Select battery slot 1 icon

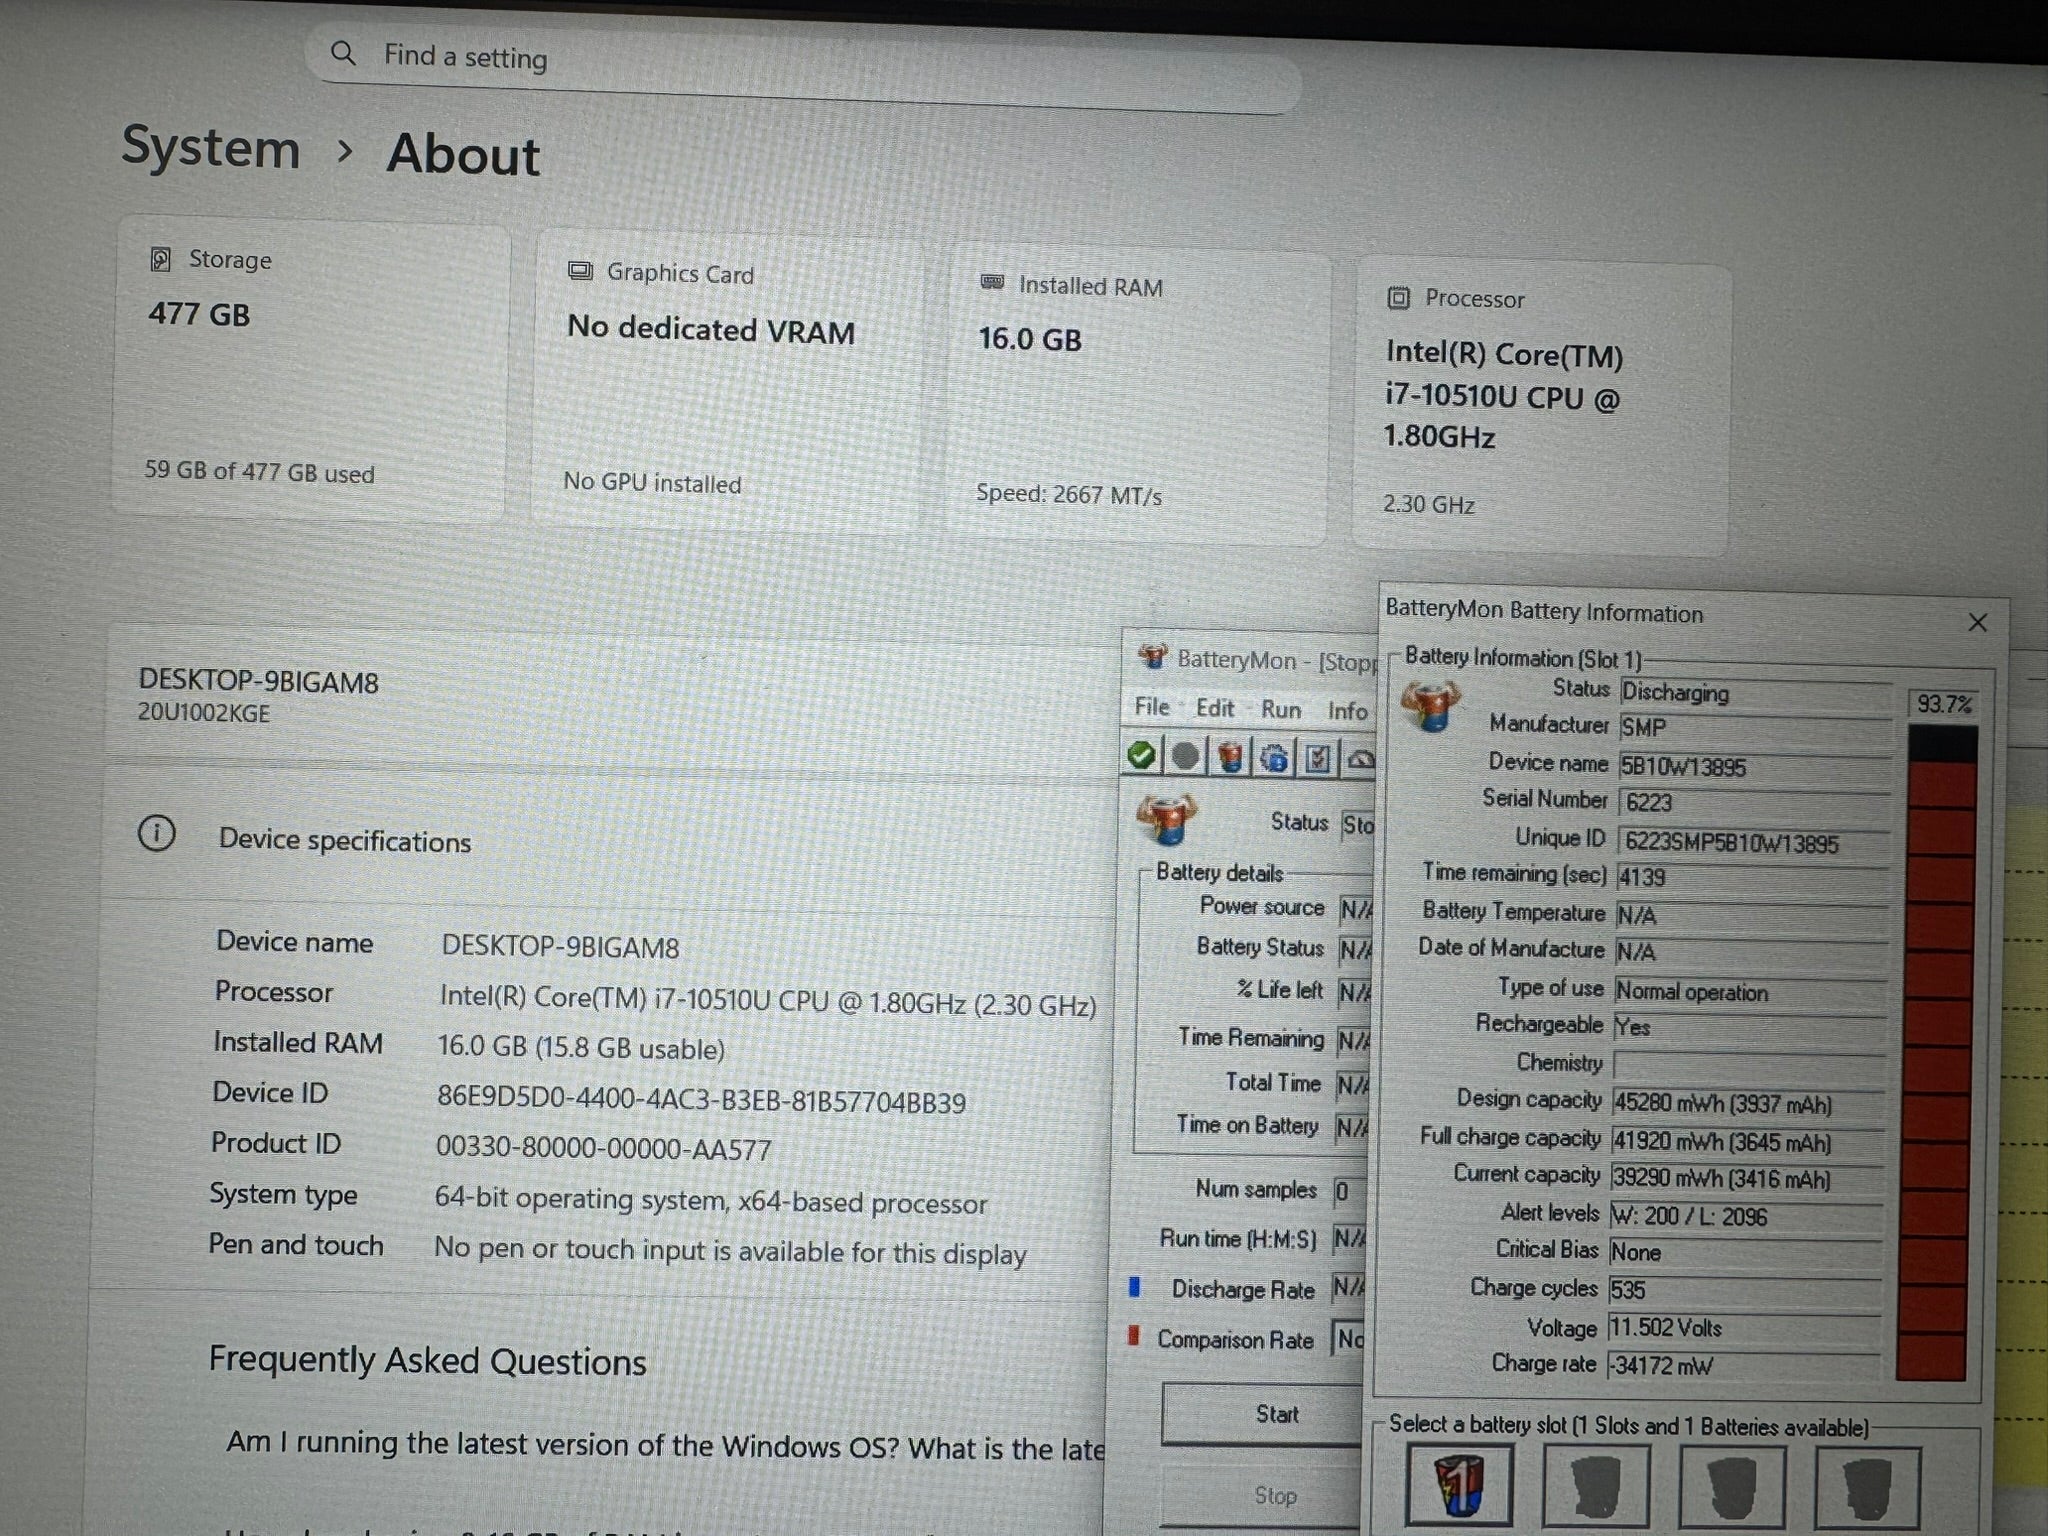1458,1485
